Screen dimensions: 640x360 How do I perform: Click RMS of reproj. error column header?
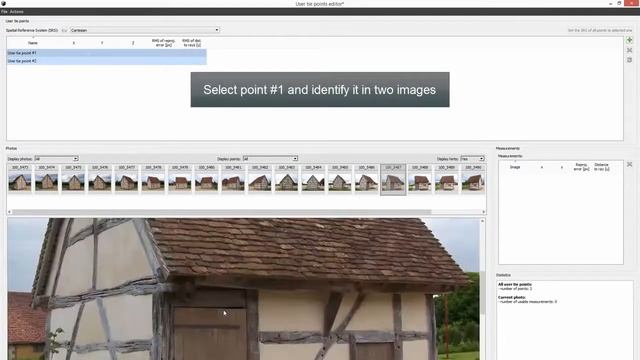pyautogui.click(x=163, y=43)
